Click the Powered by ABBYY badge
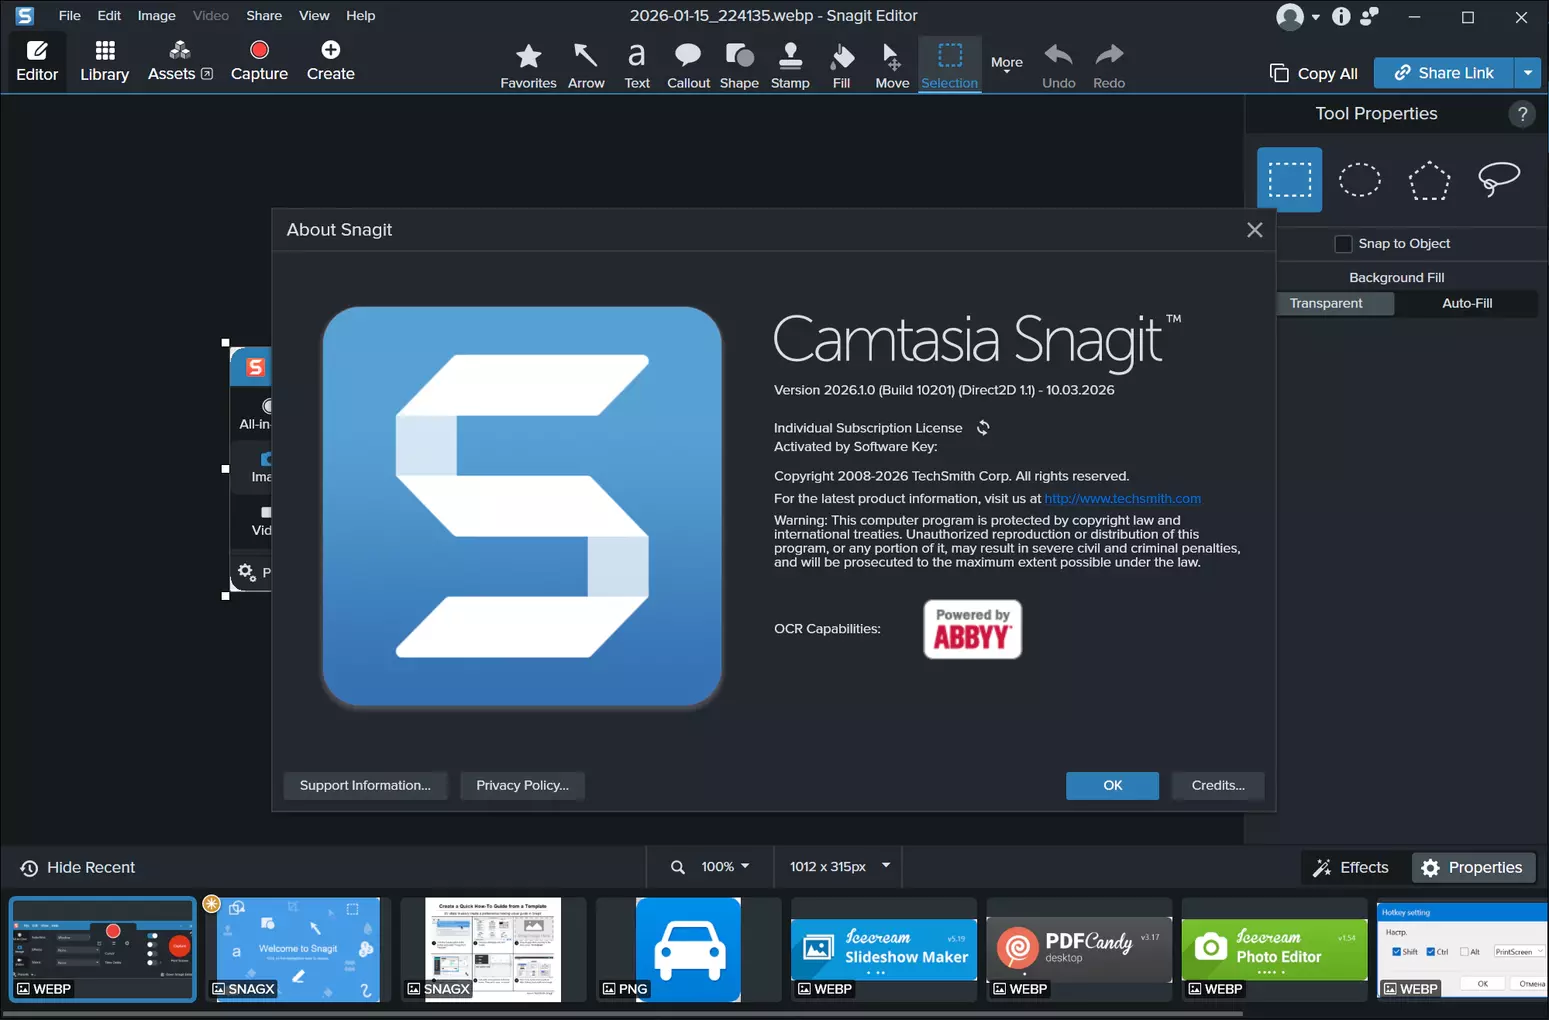Screen dimensions: 1549x1020 pyautogui.click(x=972, y=629)
